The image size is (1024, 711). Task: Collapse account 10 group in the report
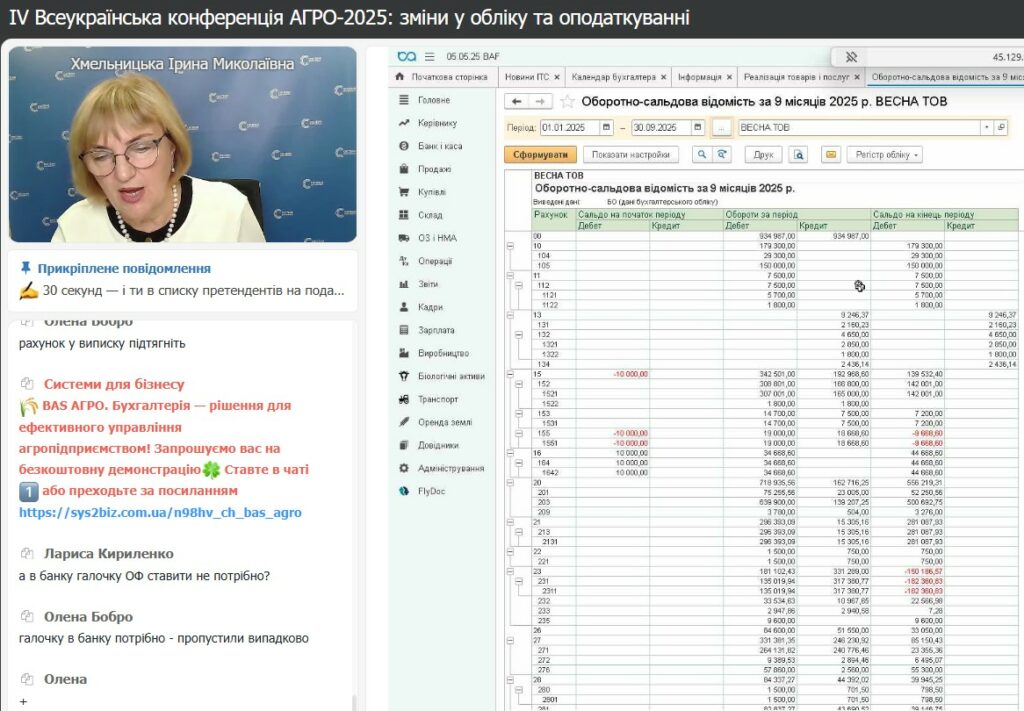pyautogui.click(x=511, y=245)
